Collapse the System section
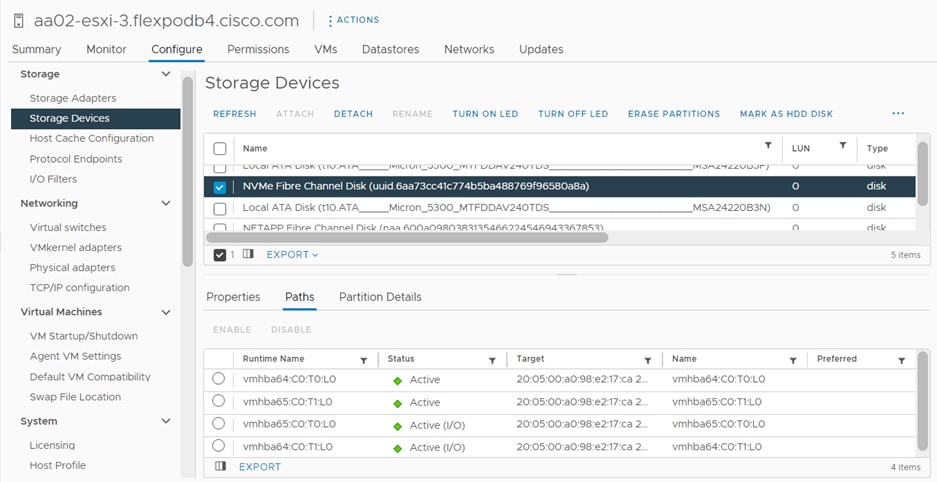Viewport: 937px width, 482px height. click(166, 421)
